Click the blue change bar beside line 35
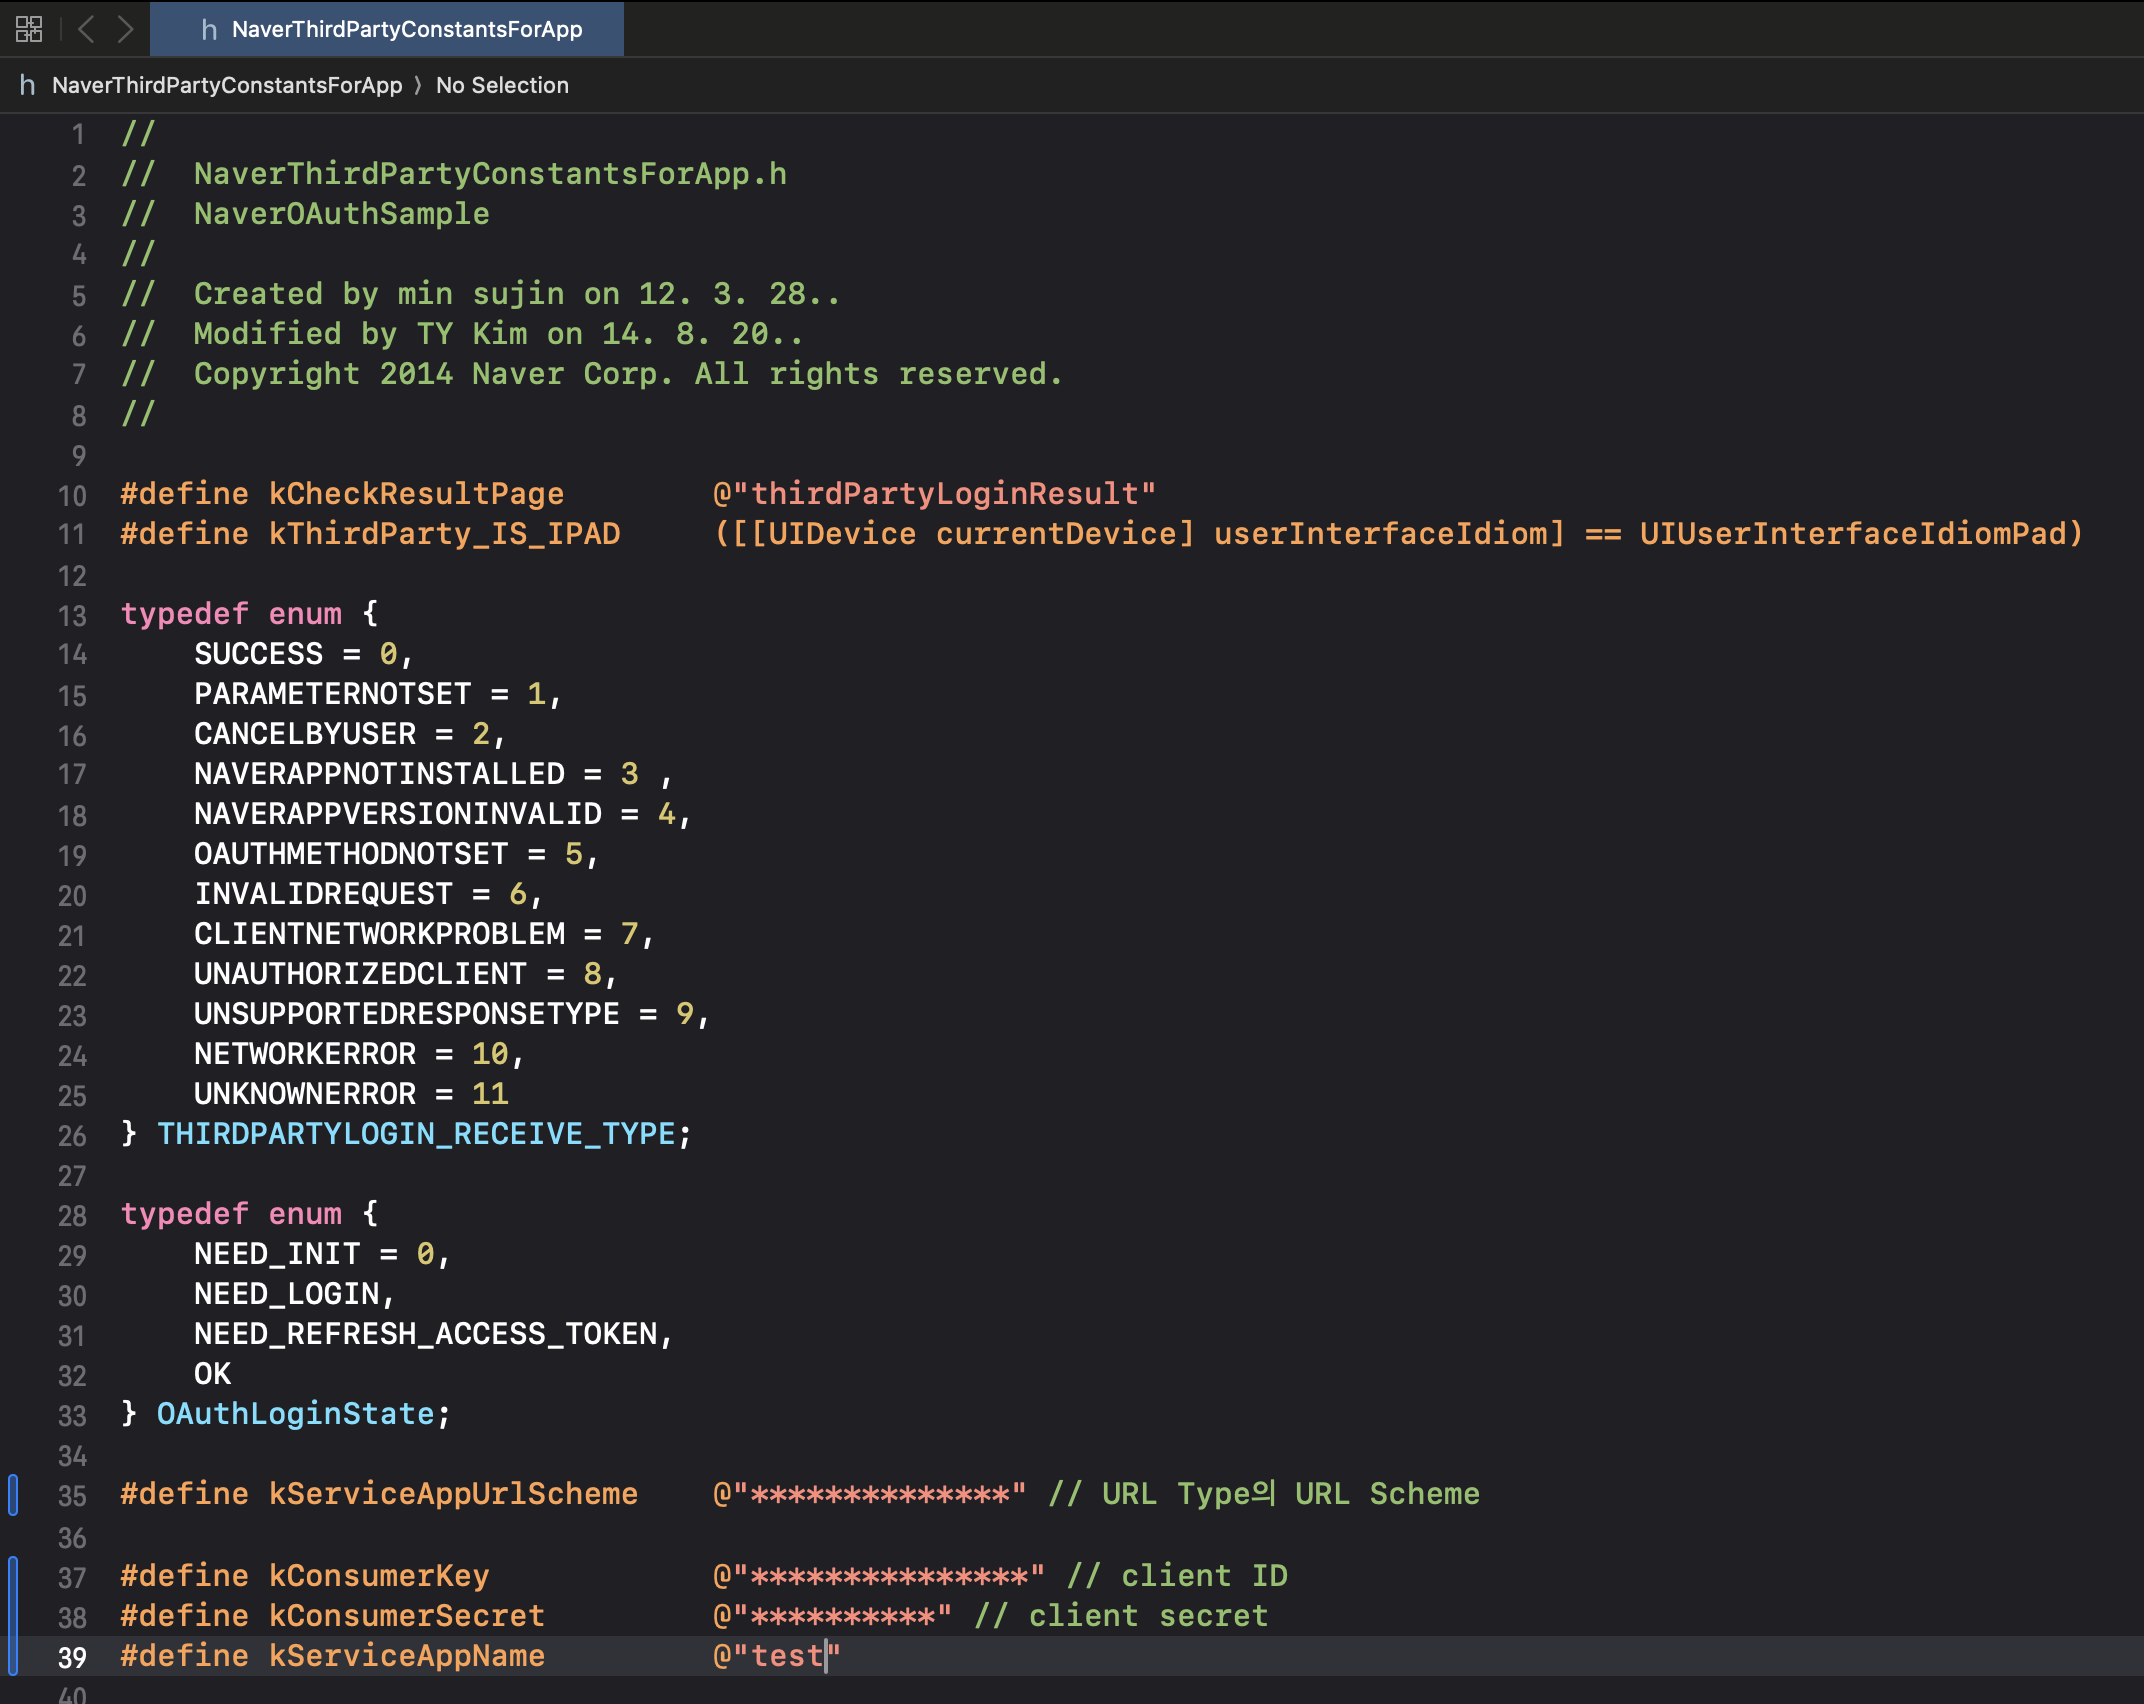 tap(13, 1494)
